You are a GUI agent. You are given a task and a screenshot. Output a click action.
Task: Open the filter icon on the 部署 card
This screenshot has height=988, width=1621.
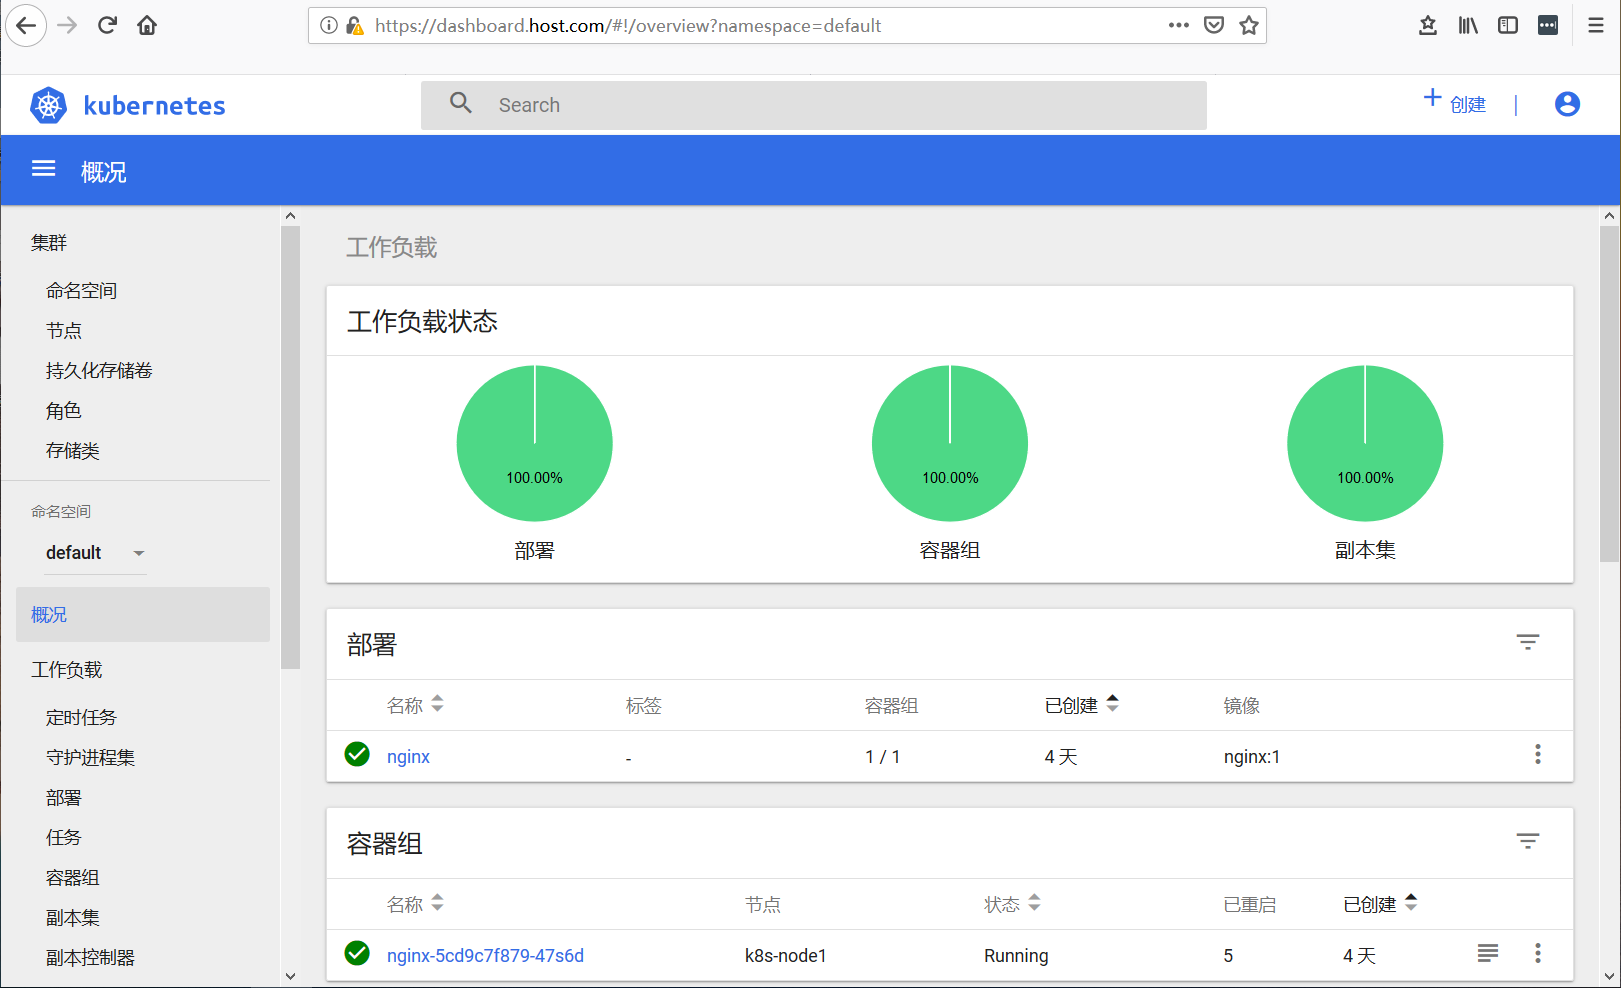click(1527, 642)
